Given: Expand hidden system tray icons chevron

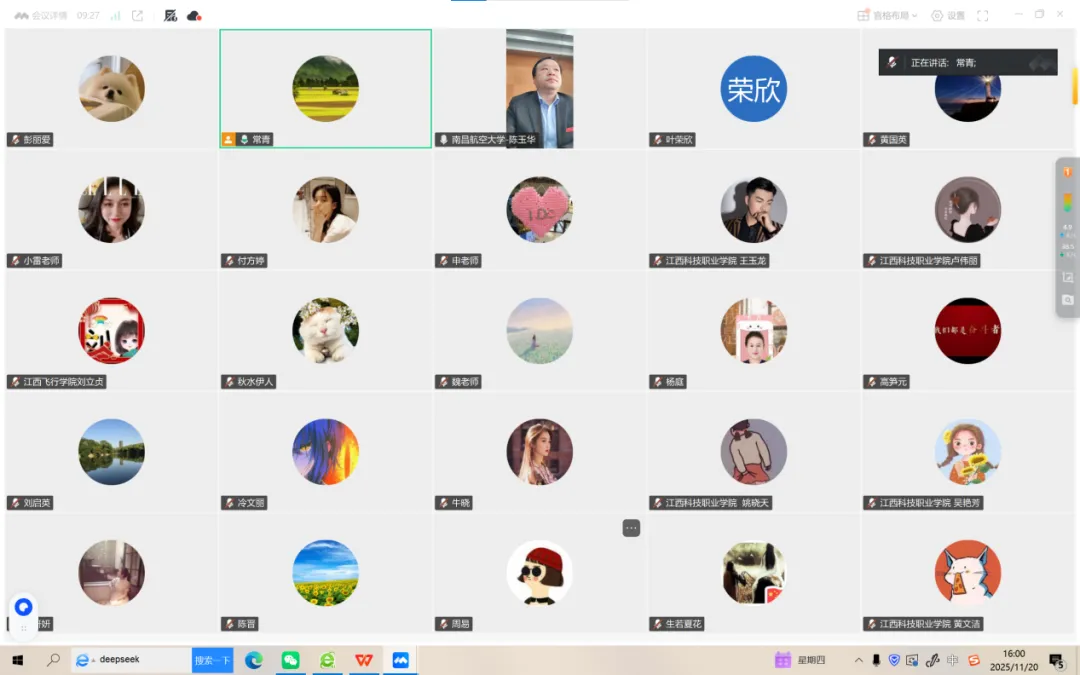Looking at the screenshot, I should pos(858,660).
